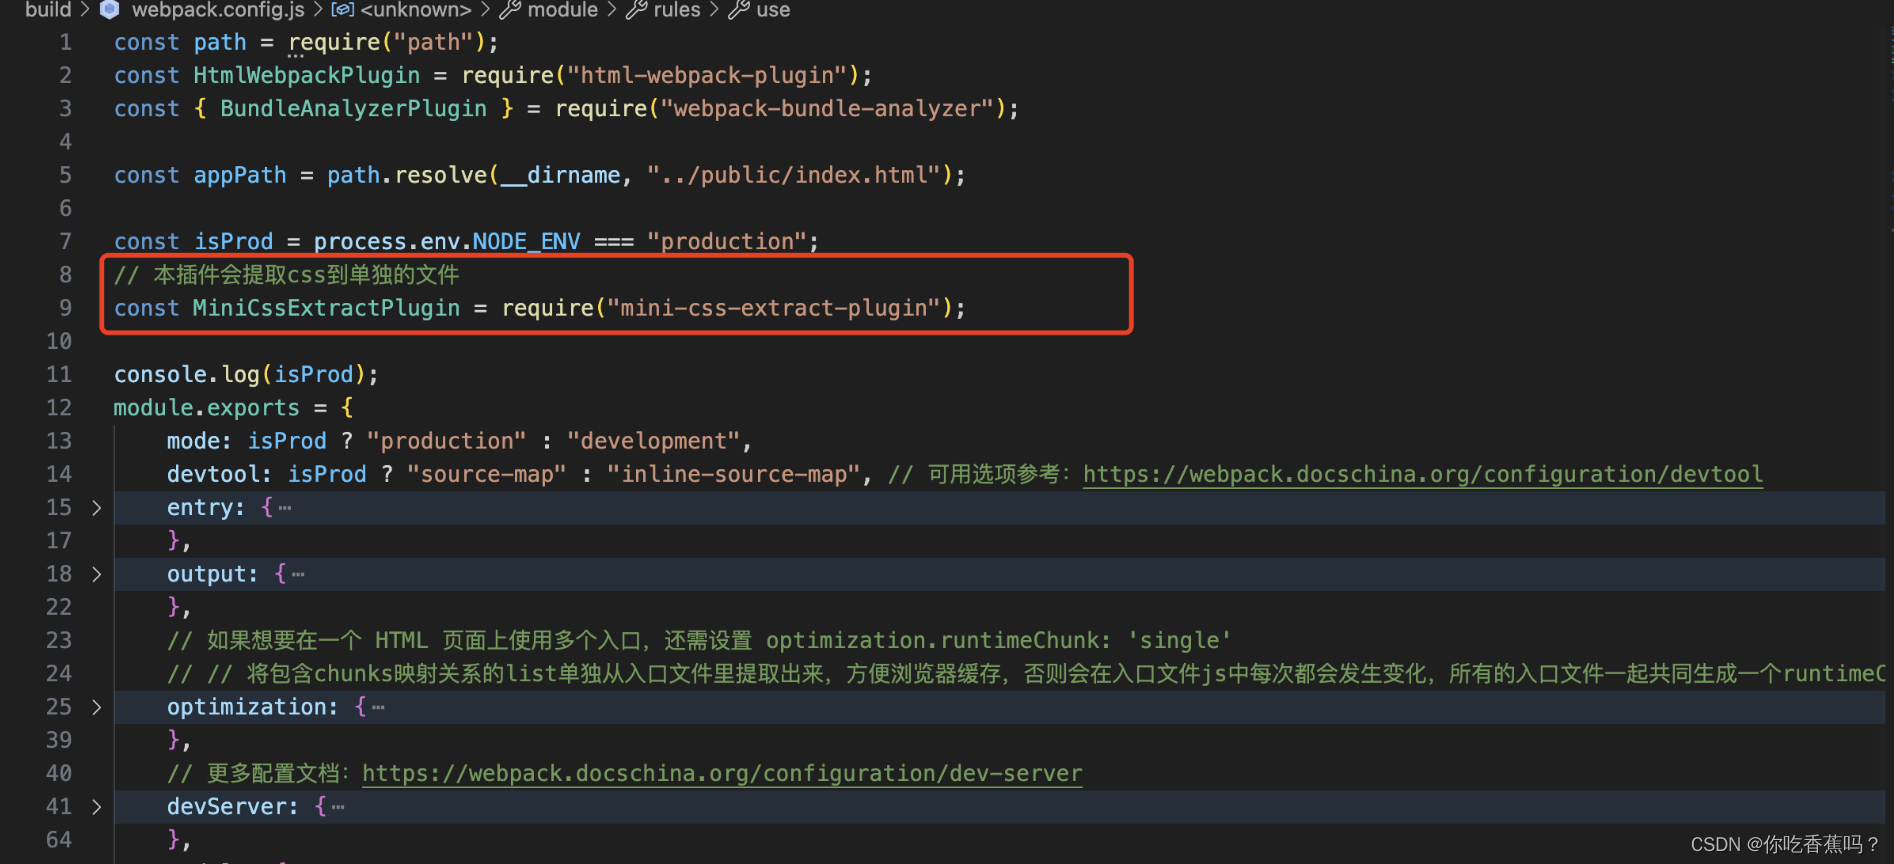Expand the folded optimization block arrow
The height and width of the screenshot is (864, 1894).
click(96, 707)
